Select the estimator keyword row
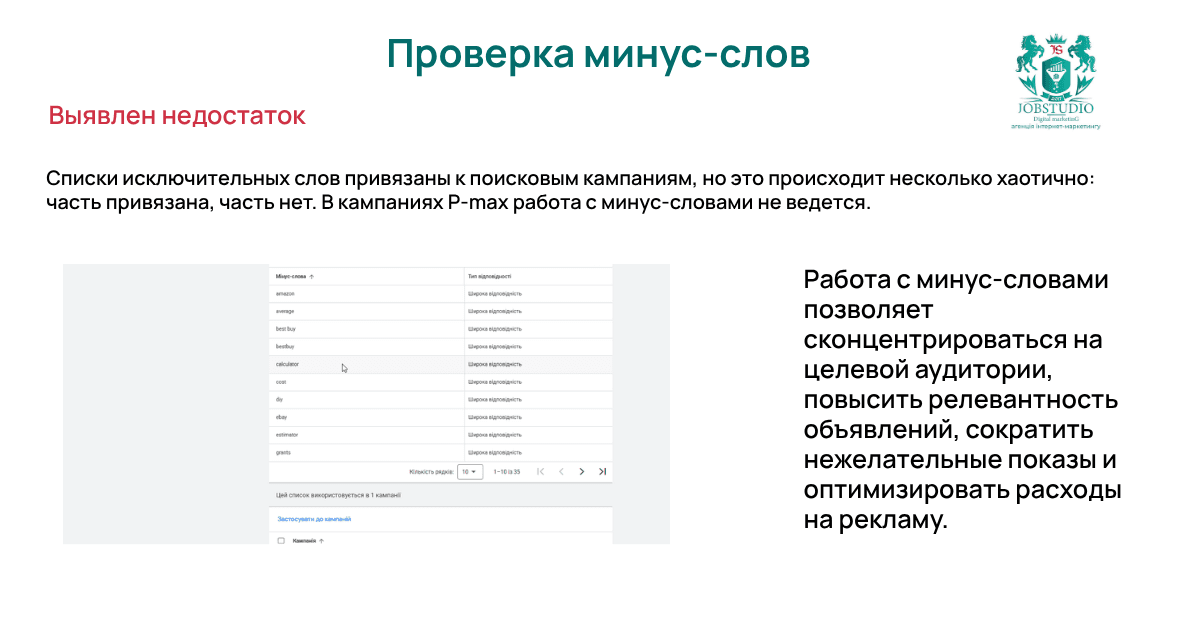The height and width of the screenshot is (628, 1200). pyautogui.click(x=441, y=435)
